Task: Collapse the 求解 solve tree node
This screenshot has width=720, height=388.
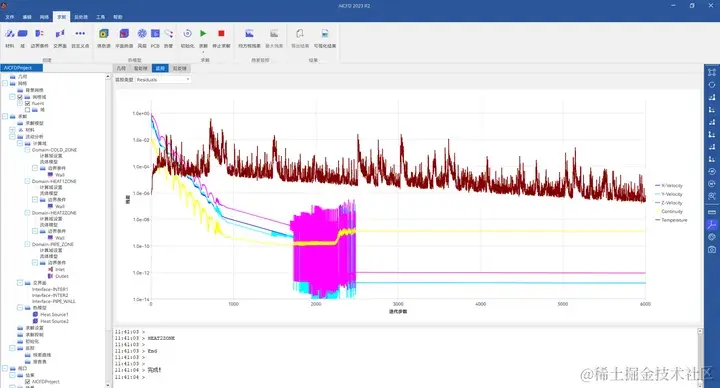Action: [x=5, y=117]
